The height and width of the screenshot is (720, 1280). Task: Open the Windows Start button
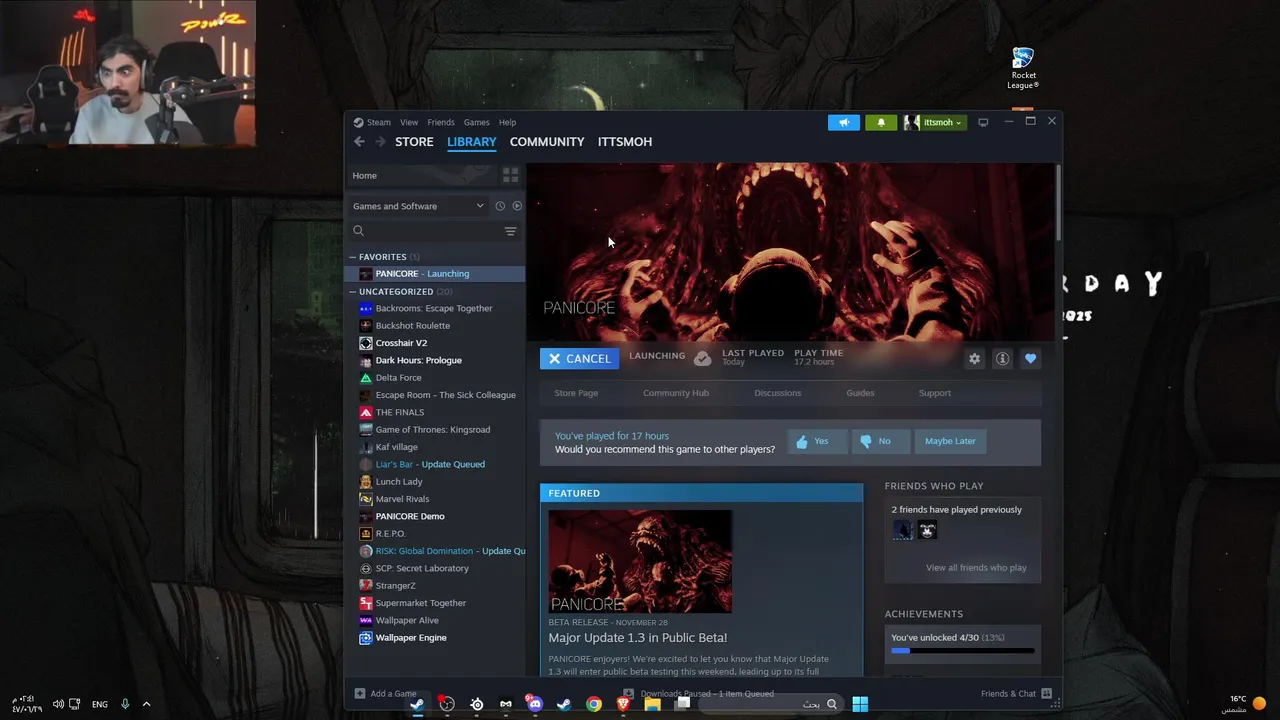coord(860,704)
